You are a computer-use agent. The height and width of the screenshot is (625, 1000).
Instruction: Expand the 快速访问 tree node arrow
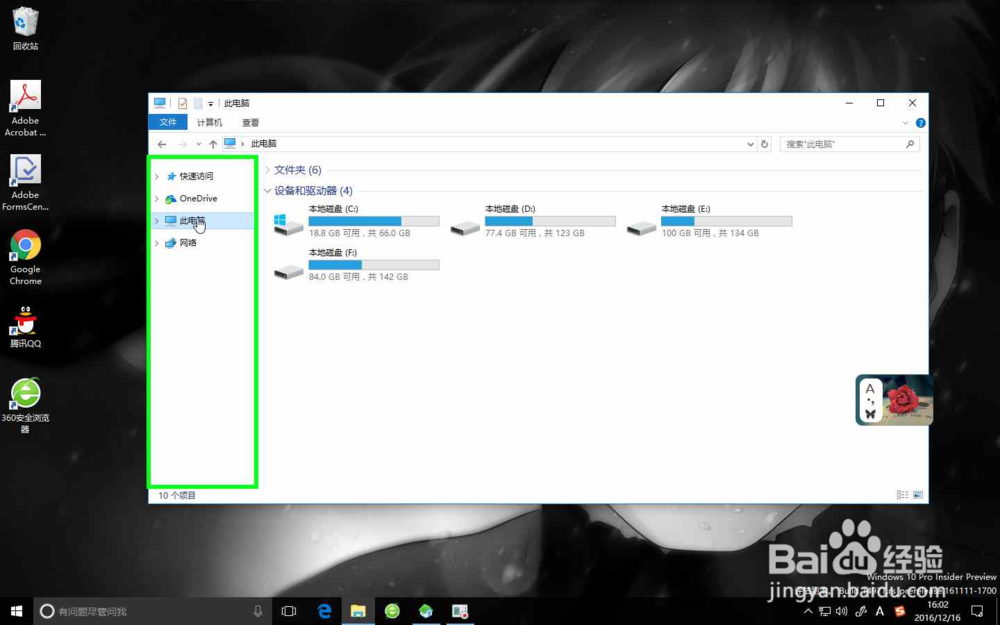pos(157,177)
